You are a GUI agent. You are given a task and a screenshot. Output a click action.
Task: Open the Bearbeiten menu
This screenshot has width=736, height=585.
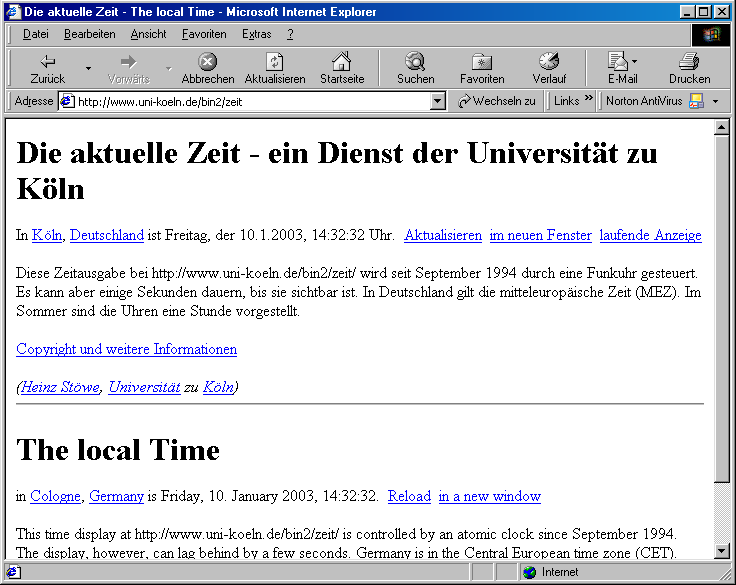(89, 34)
